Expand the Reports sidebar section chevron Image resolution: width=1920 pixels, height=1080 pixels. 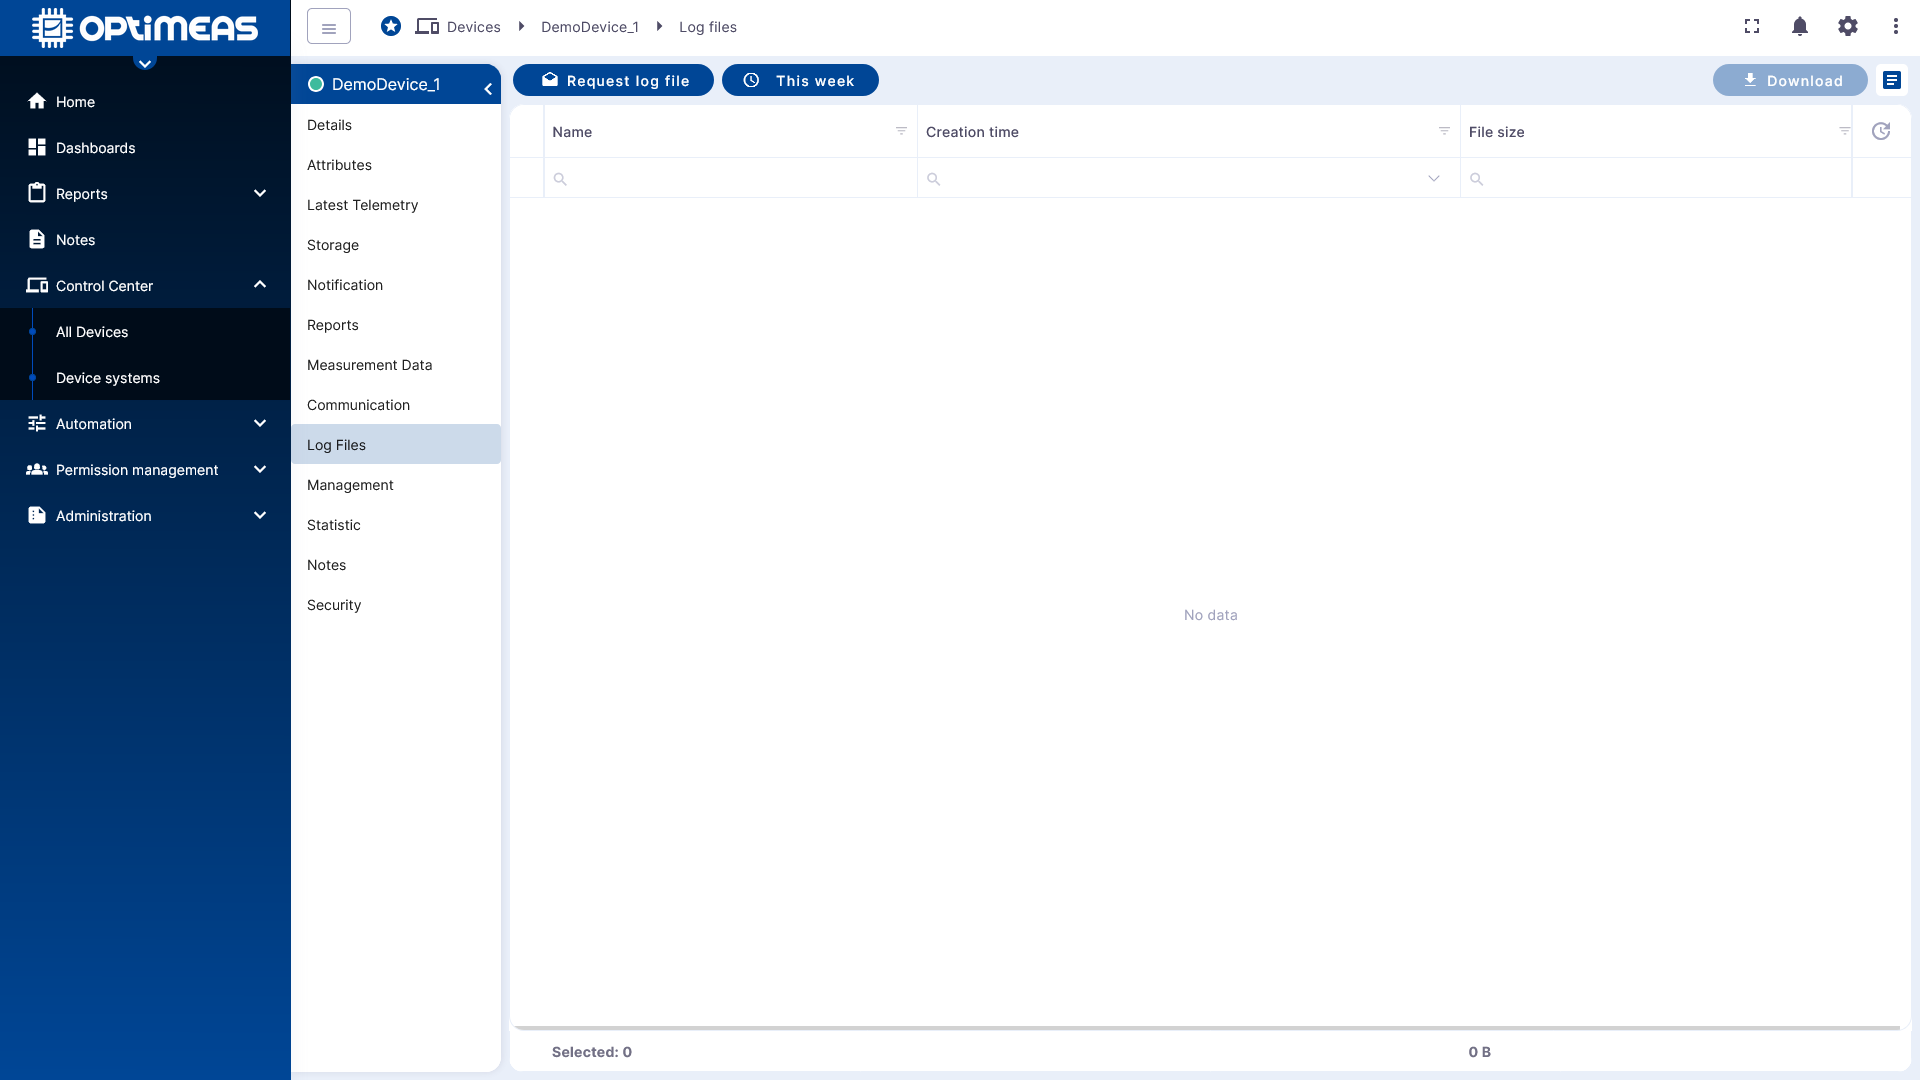(260, 193)
